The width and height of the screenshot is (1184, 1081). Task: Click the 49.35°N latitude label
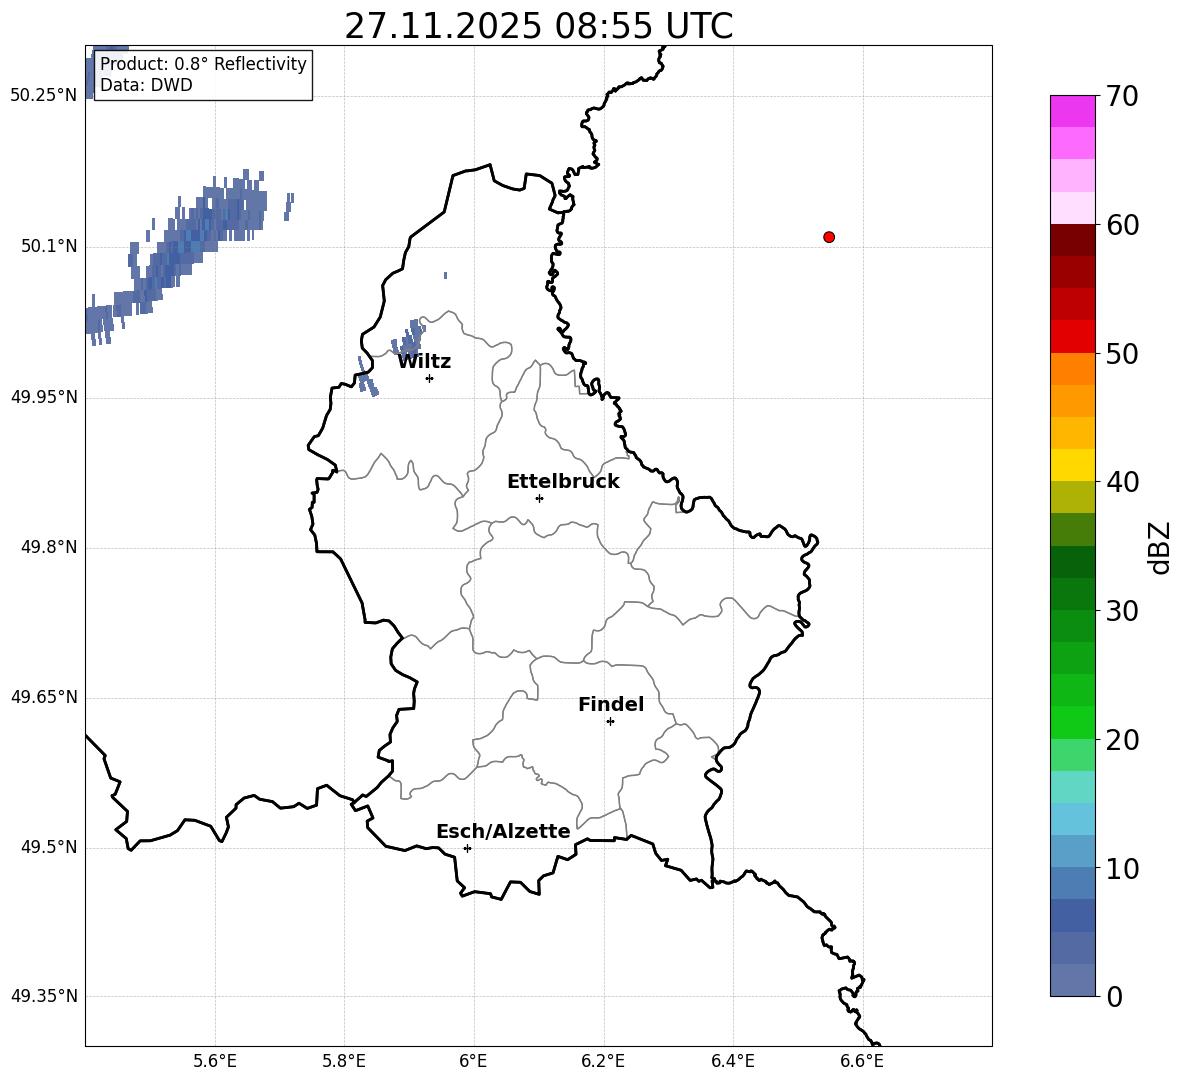click(x=44, y=996)
